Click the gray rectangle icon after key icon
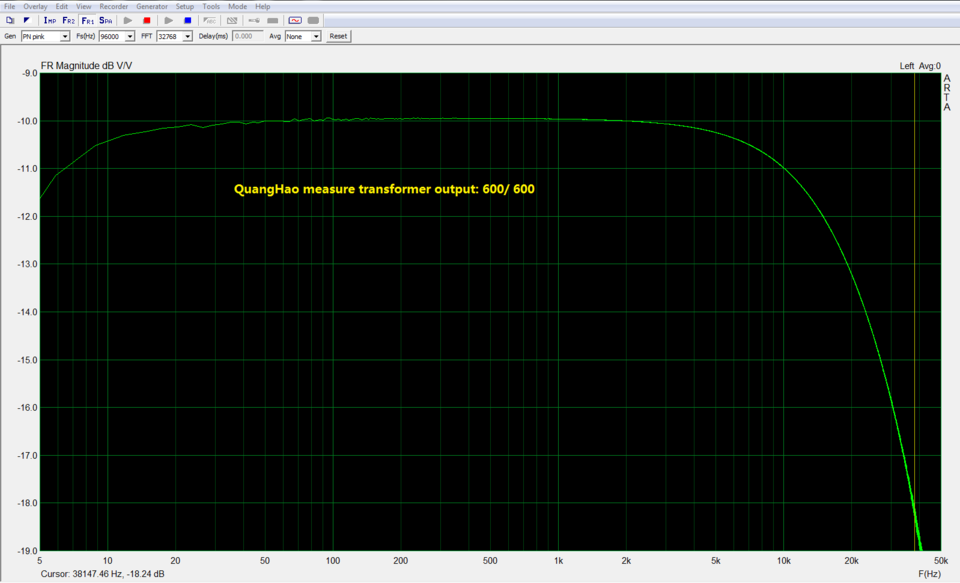 pos(273,20)
